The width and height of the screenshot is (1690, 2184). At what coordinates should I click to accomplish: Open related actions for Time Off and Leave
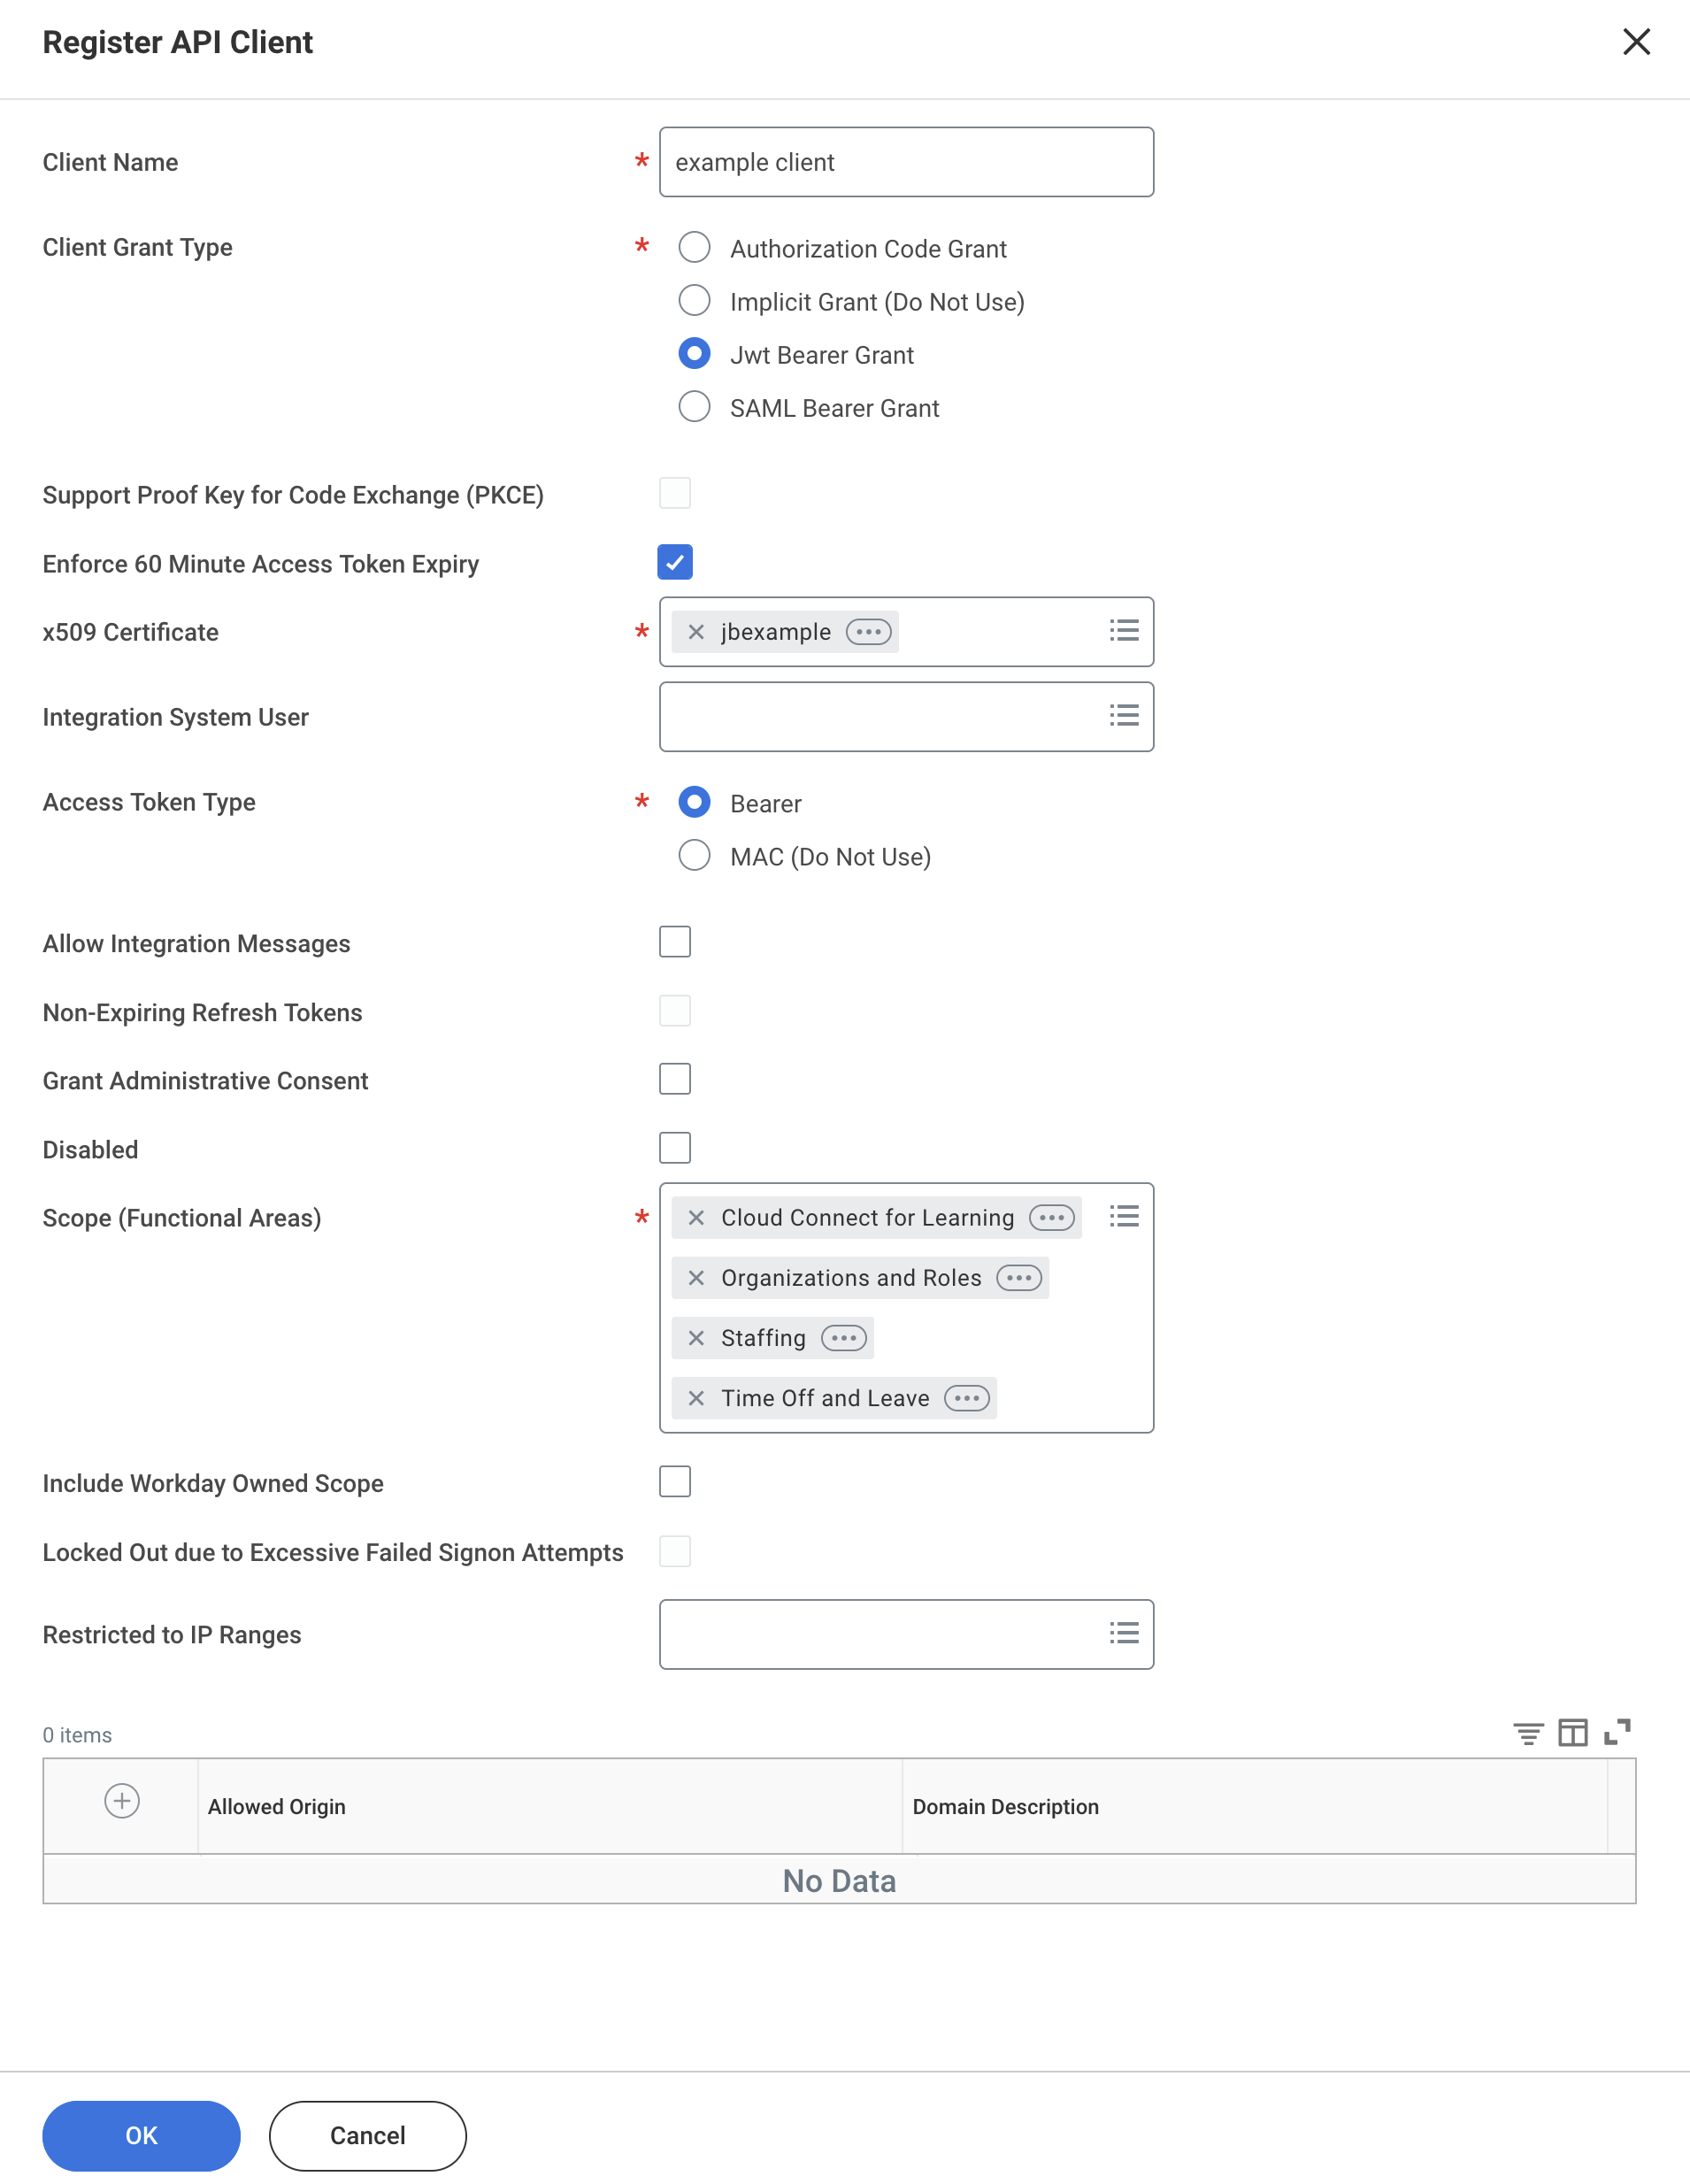pos(966,1398)
